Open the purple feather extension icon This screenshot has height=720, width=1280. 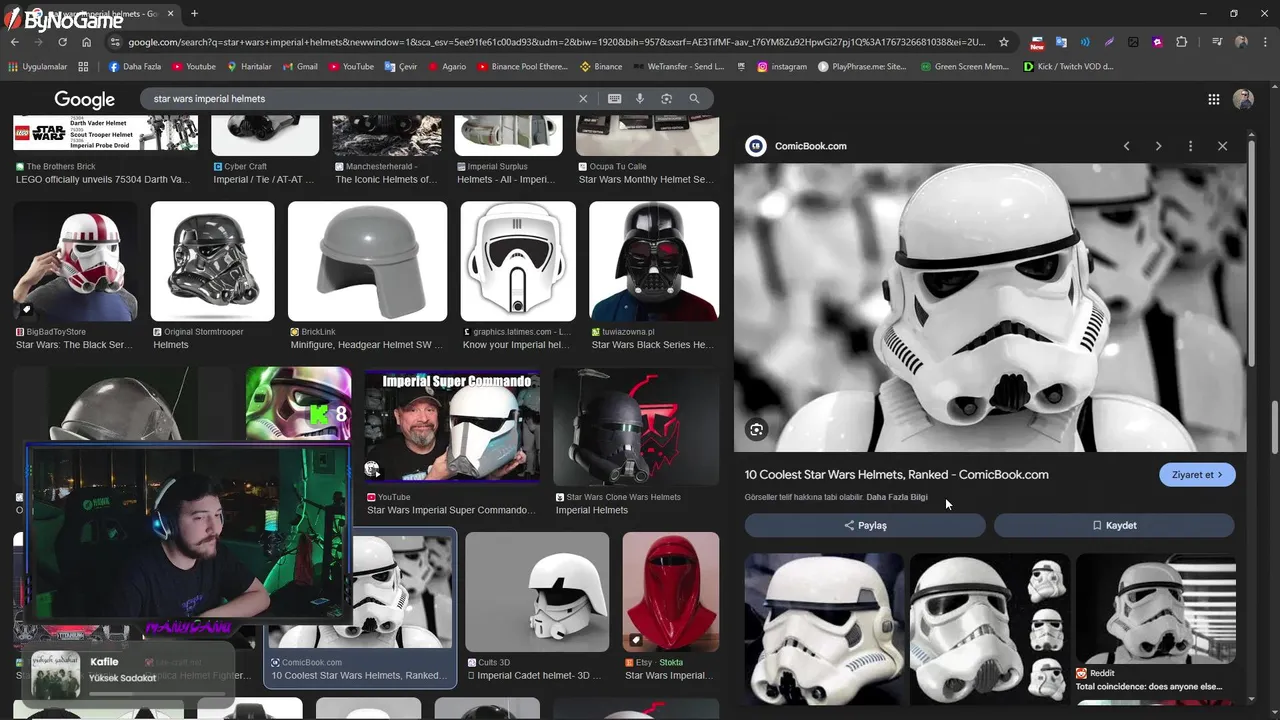[1109, 42]
